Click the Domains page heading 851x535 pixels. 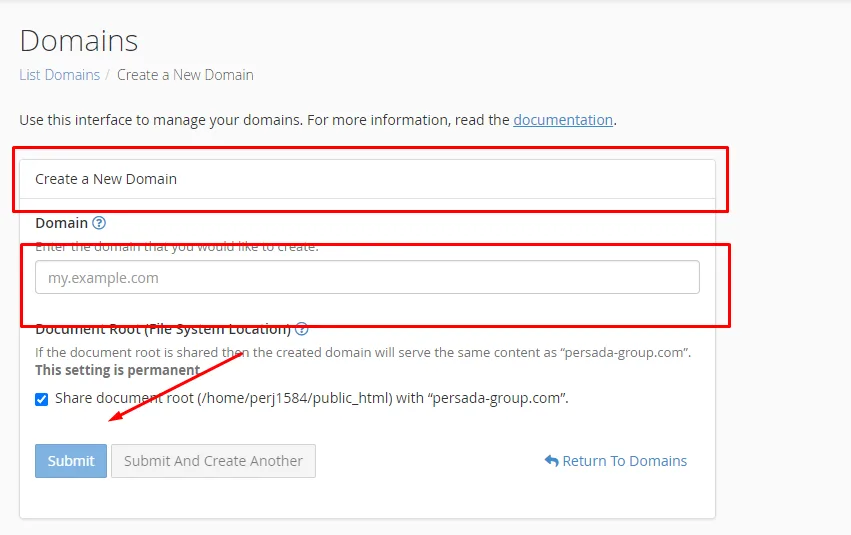click(79, 41)
